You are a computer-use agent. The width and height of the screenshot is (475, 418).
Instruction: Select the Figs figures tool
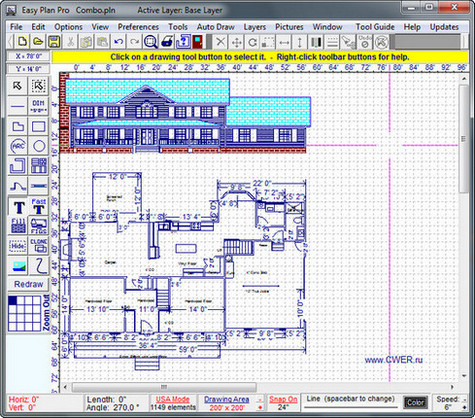point(39,226)
